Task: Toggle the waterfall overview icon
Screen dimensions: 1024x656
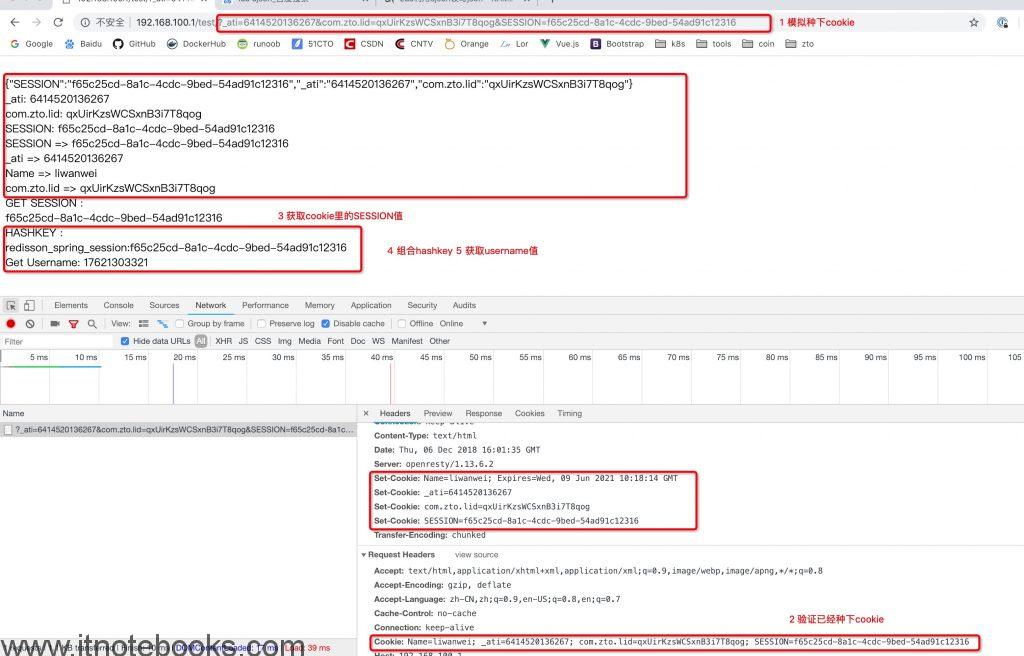Action: 163,323
